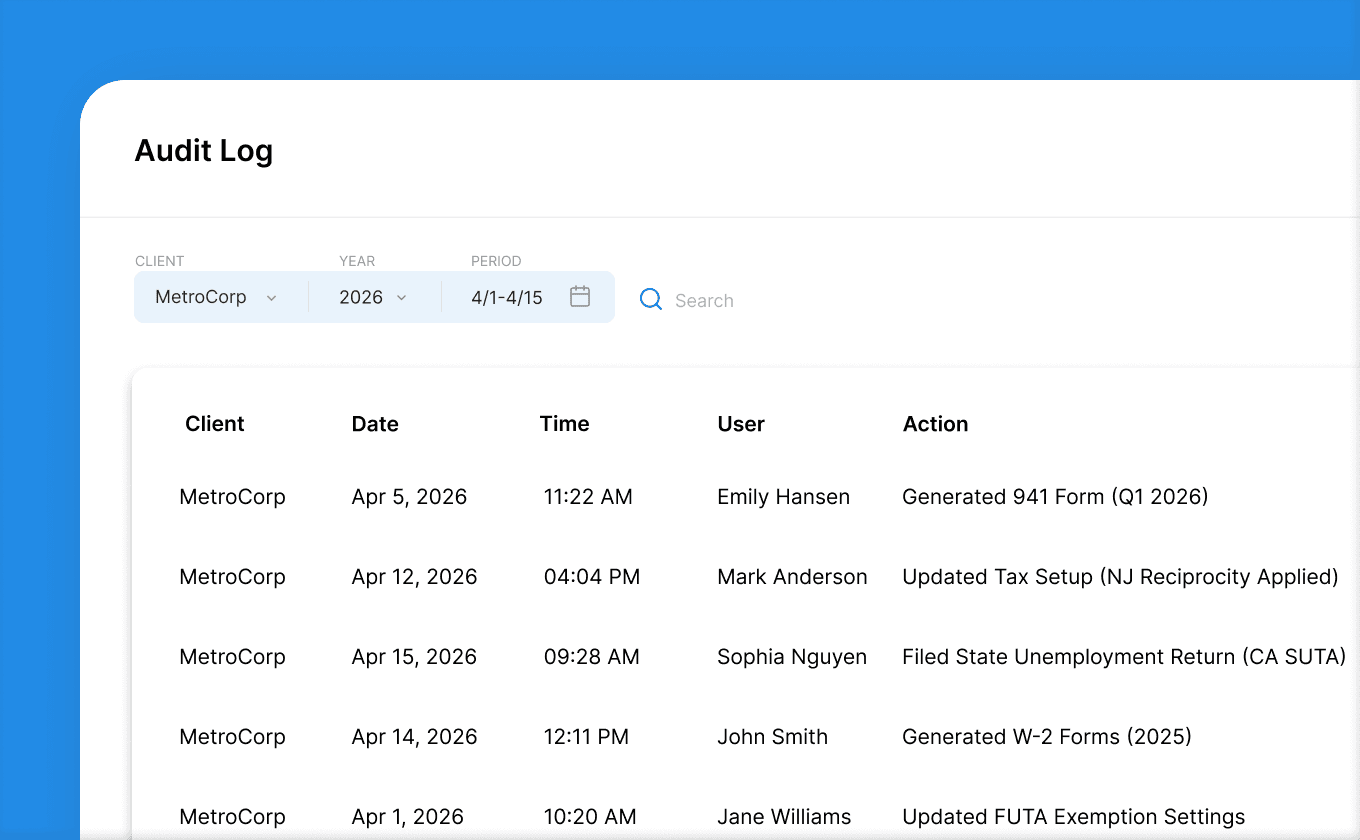Click John Smith's W-2 Forms entry
This screenshot has height=840, width=1360.
click(700, 737)
